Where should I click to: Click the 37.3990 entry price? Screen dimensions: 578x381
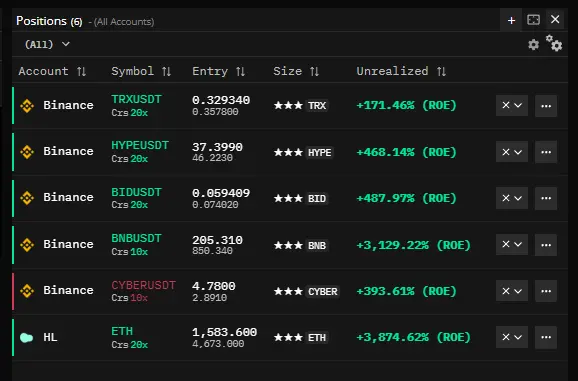coord(217,147)
